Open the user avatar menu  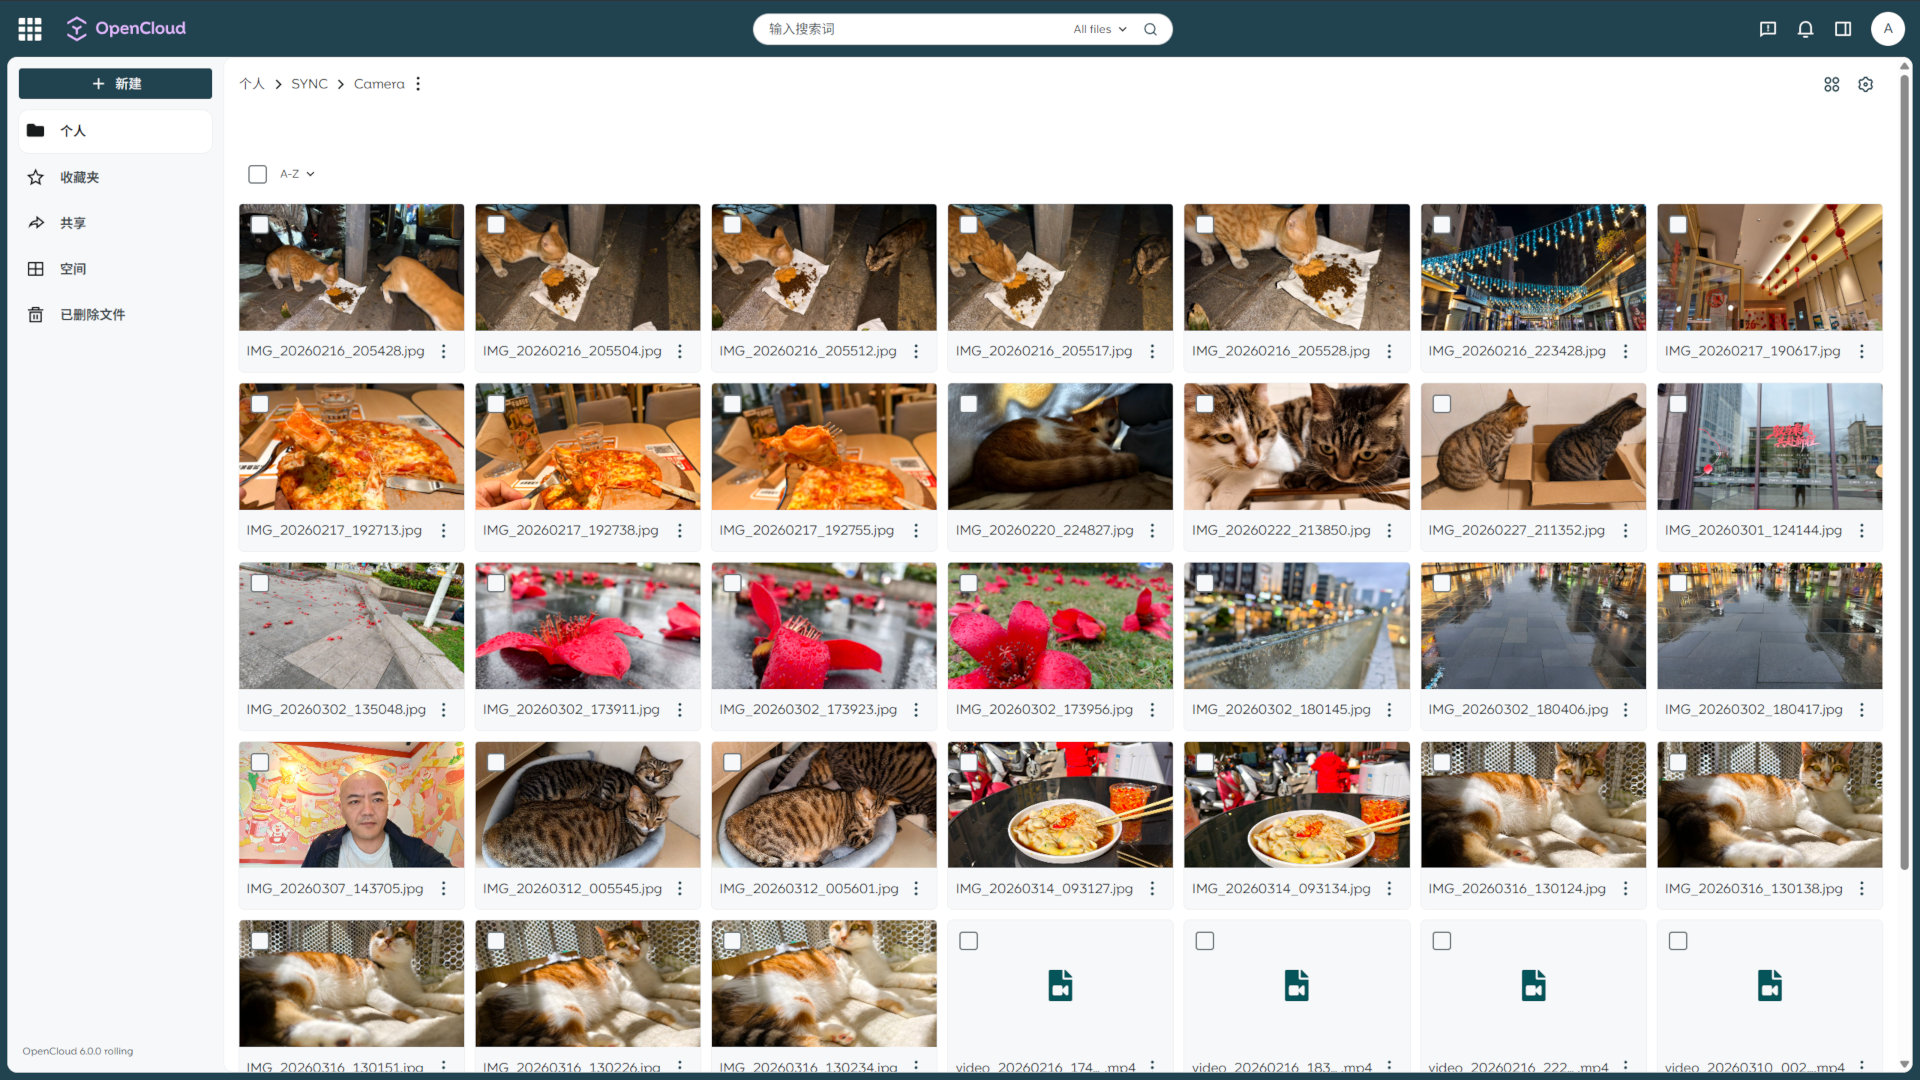1887,29
